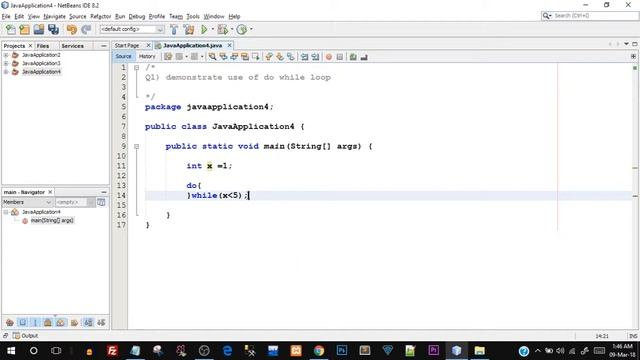This screenshot has height=360, width=640.
Task: Click the Find Selection magnifier icon
Action: pyautogui.click(x=212, y=57)
